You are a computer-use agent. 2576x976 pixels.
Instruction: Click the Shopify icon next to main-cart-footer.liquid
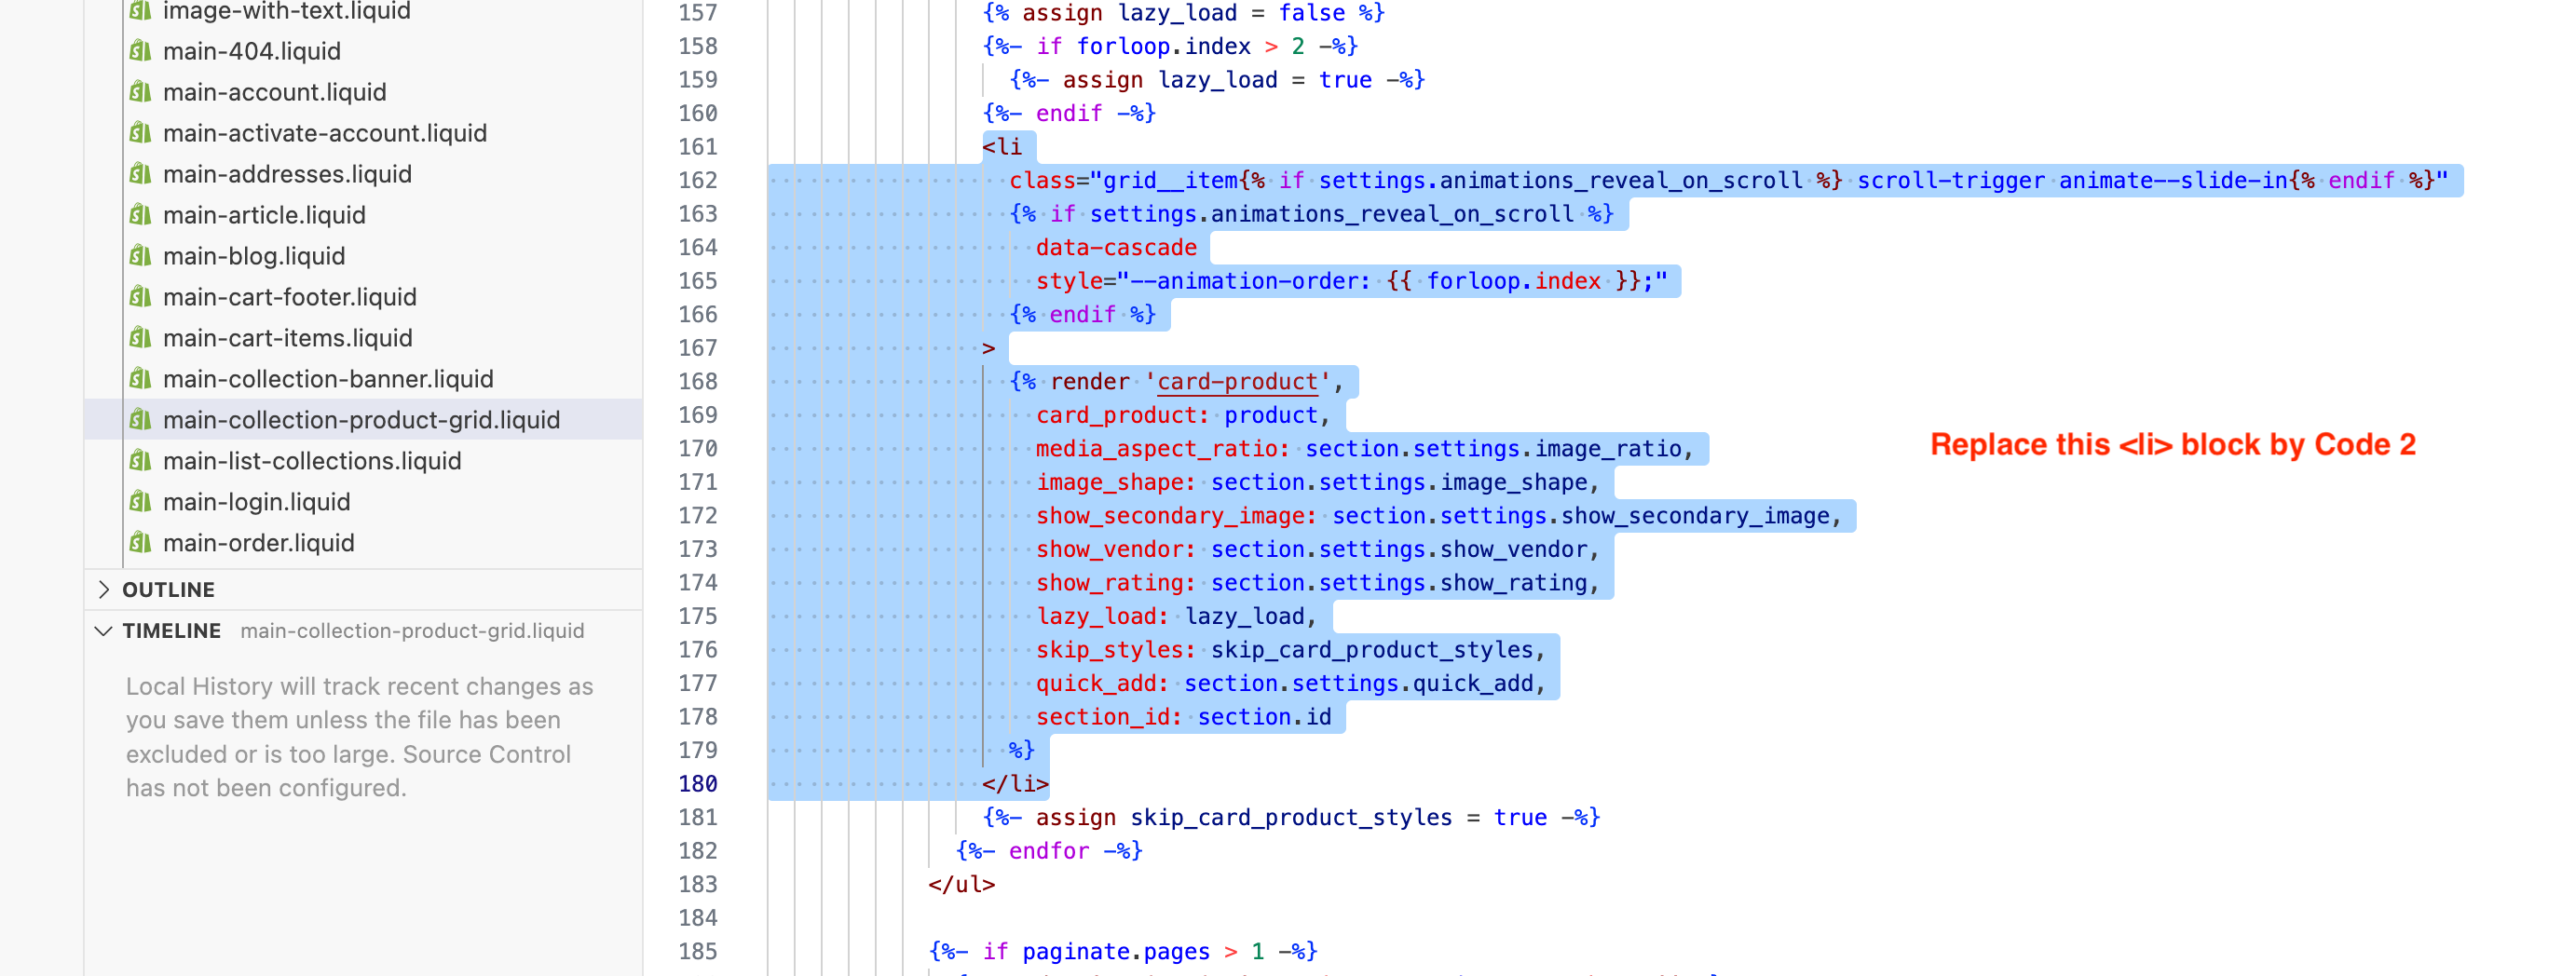tap(141, 297)
